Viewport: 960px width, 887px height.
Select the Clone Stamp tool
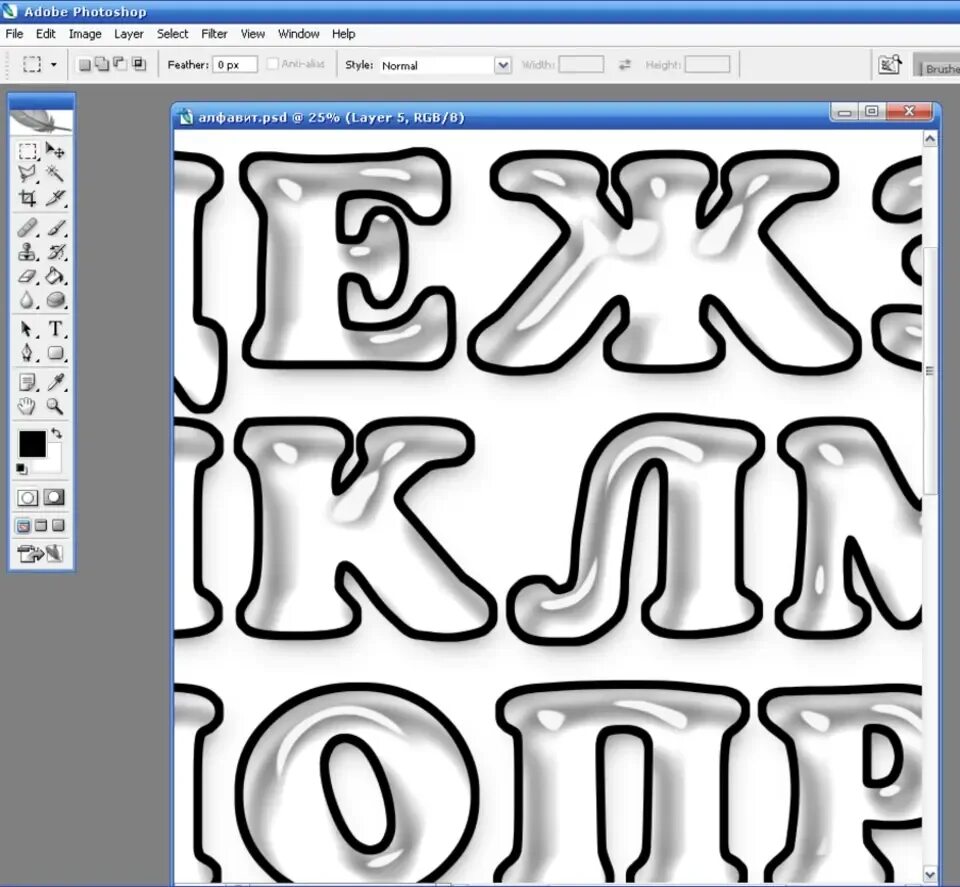(27, 252)
